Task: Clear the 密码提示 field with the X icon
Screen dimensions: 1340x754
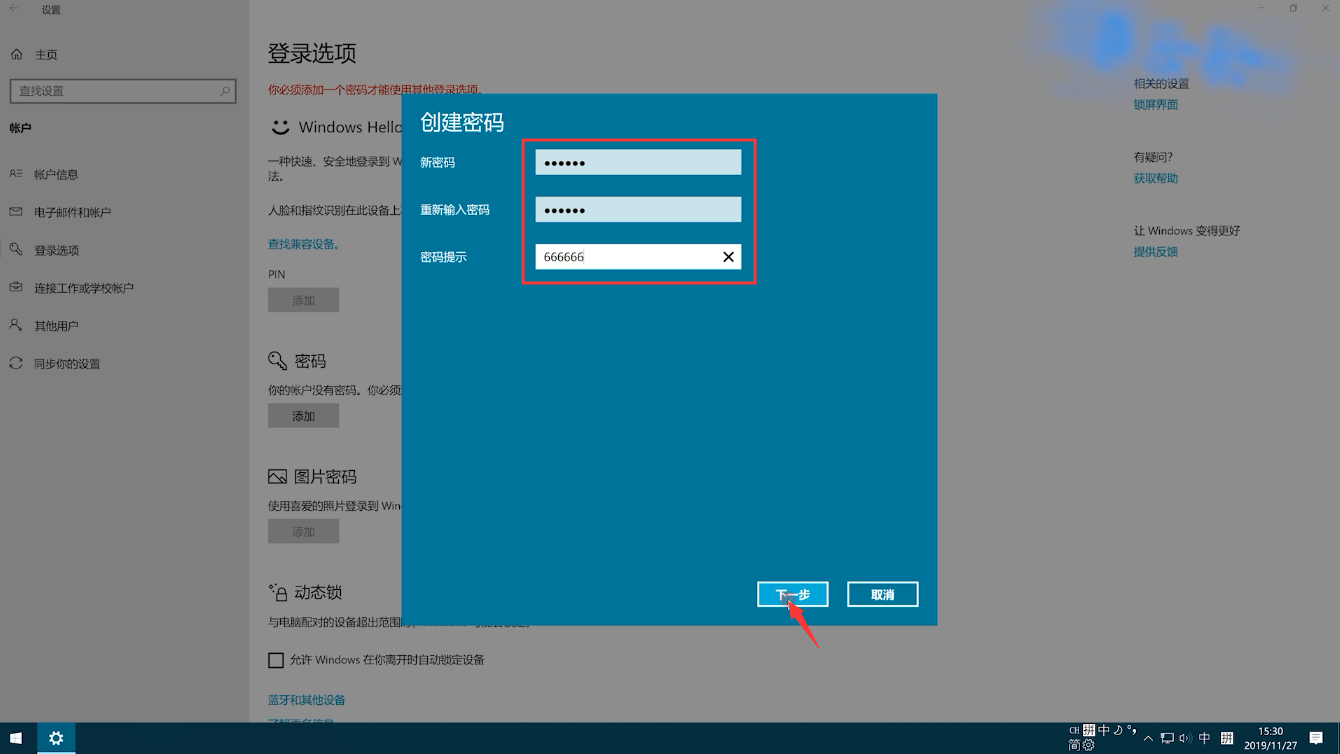Action: pyautogui.click(x=728, y=257)
